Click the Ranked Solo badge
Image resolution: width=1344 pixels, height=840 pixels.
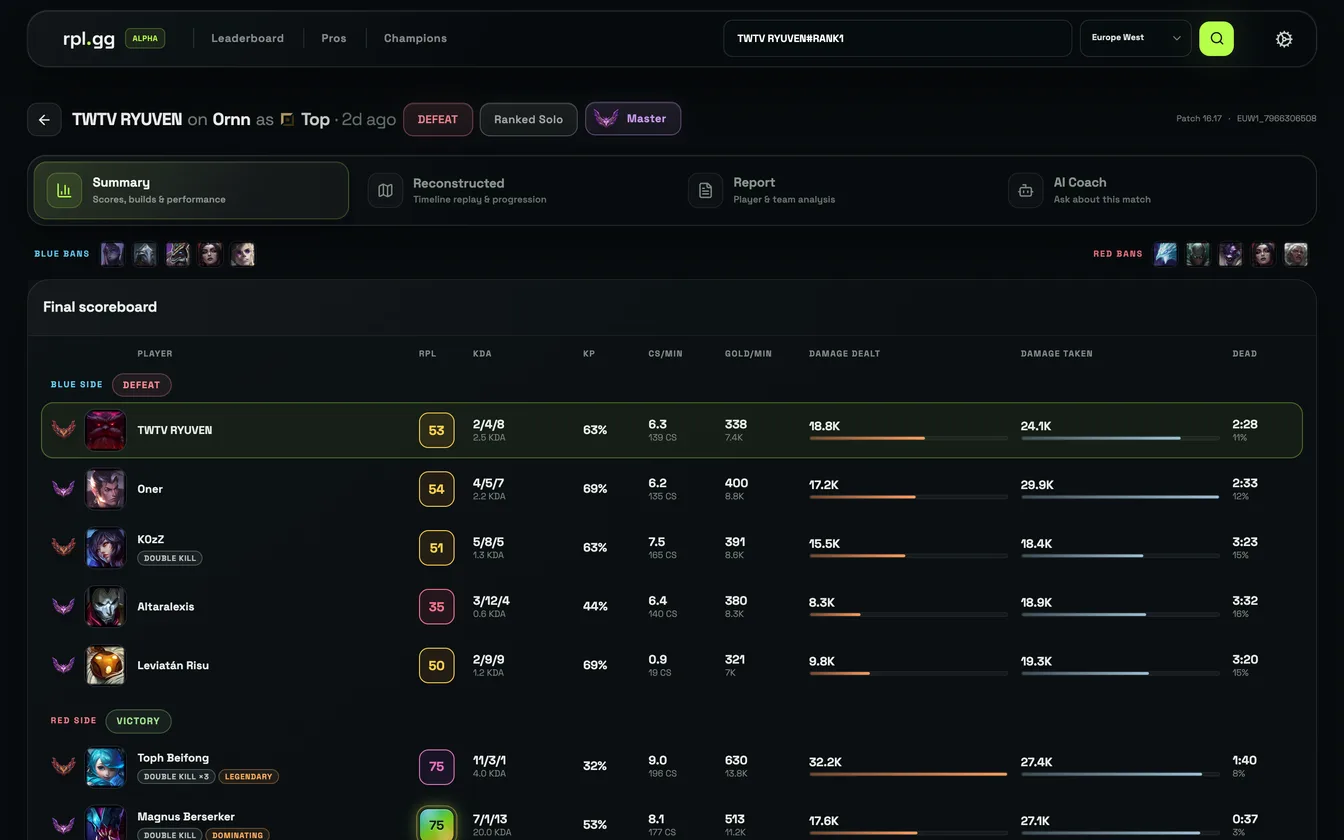coord(528,119)
